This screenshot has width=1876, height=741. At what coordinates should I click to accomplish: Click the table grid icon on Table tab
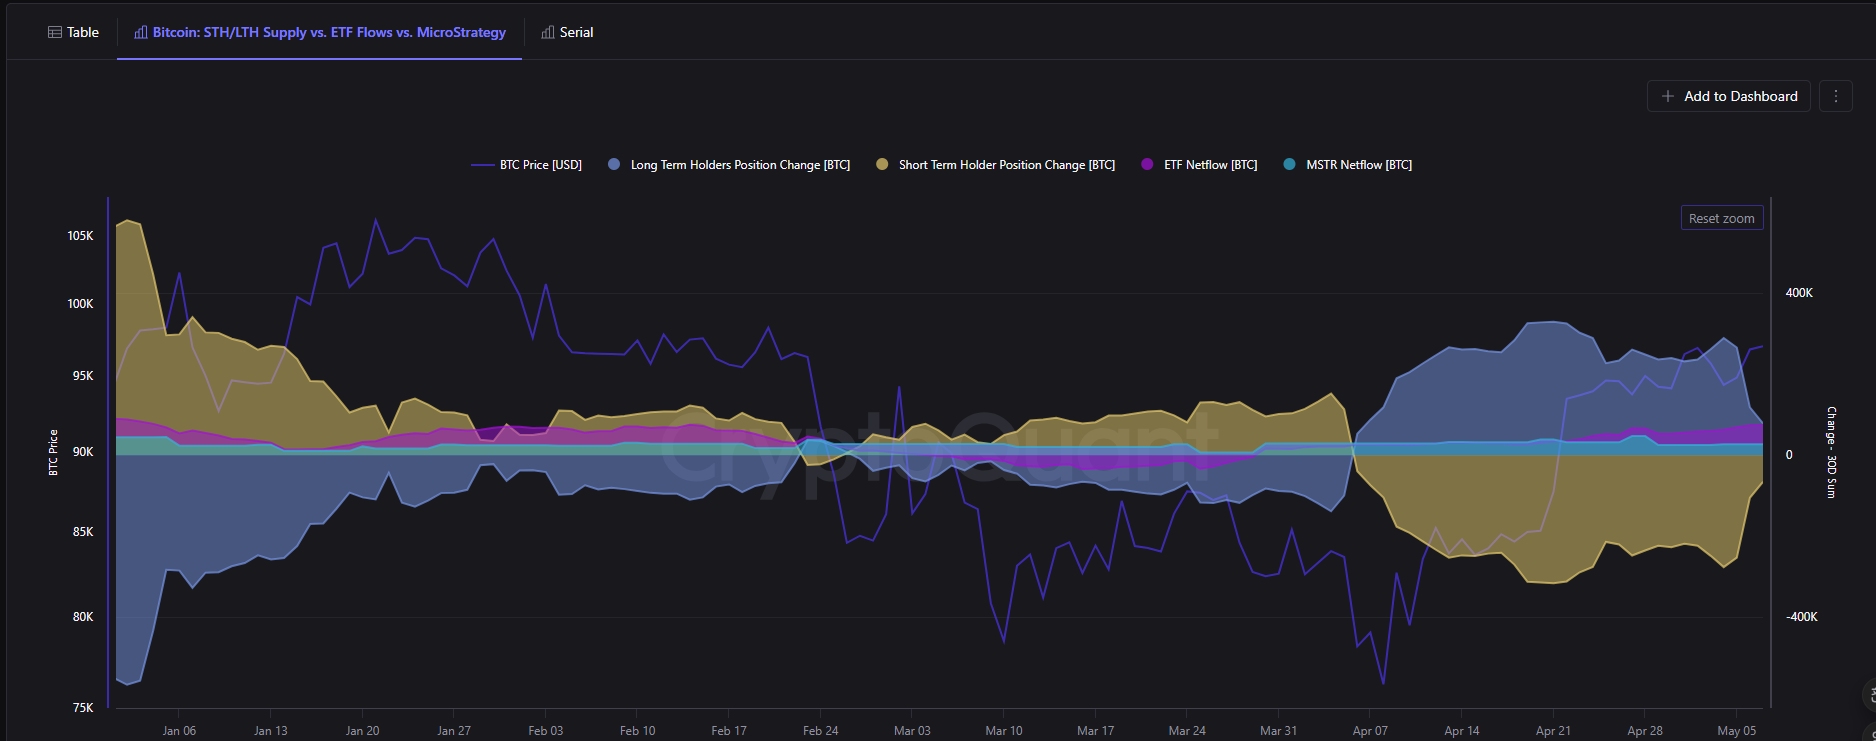[x=55, y=32]
